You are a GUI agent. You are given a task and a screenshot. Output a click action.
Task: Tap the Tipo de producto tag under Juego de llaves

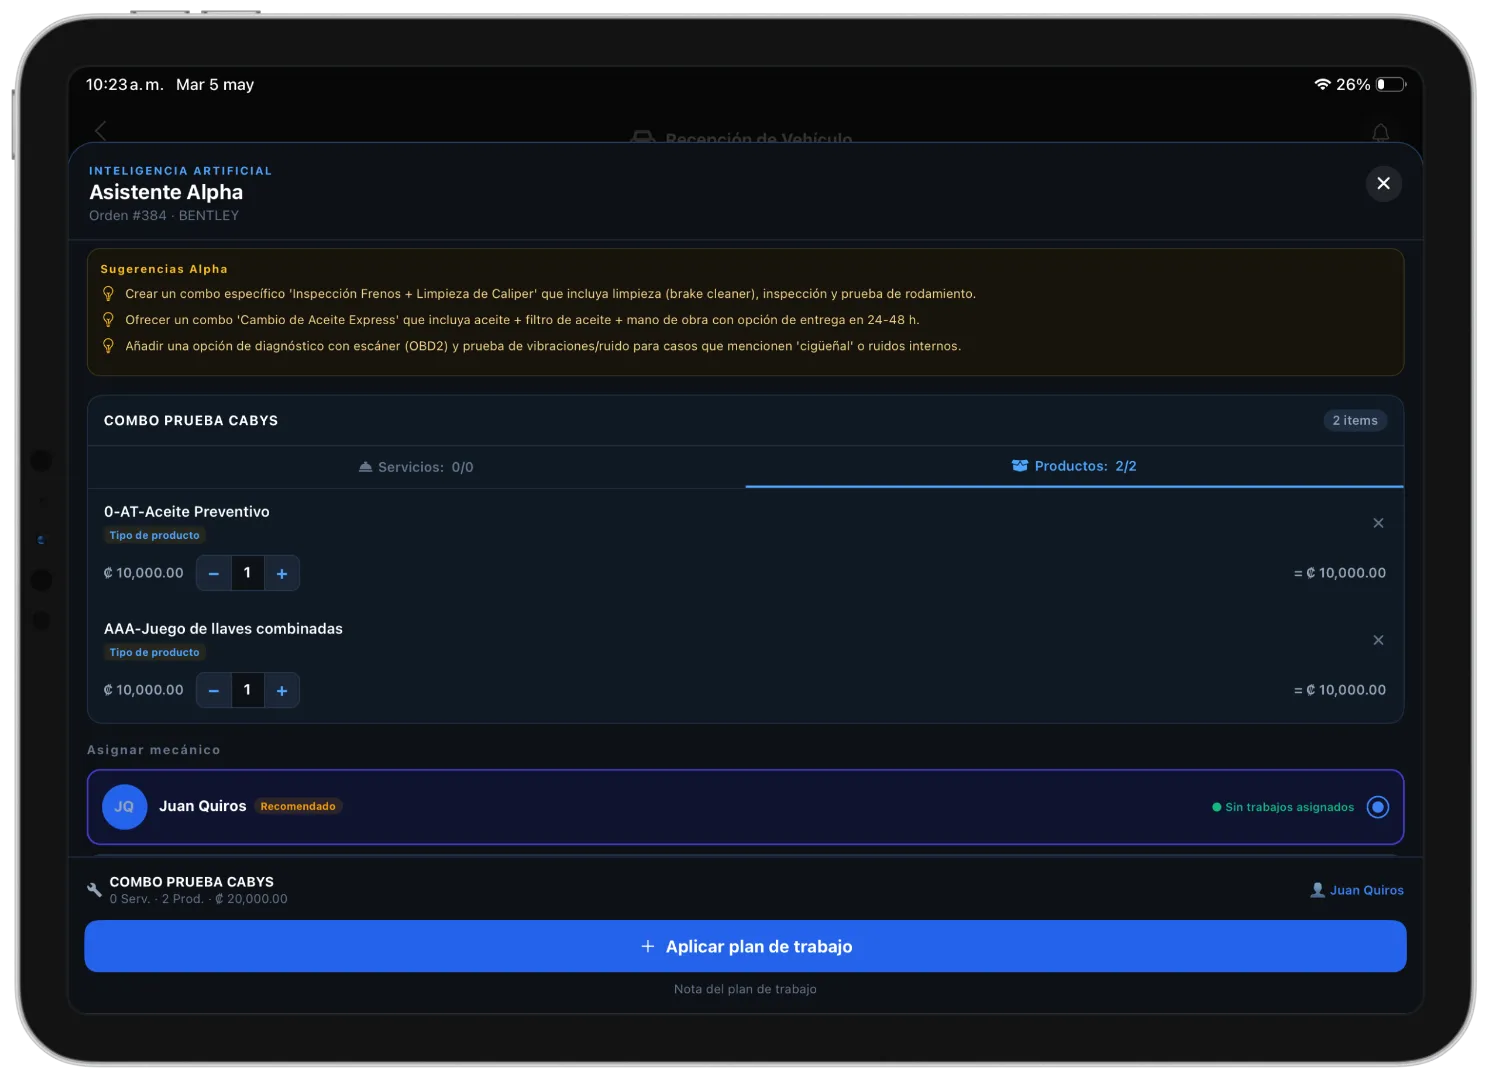(155, 653)
